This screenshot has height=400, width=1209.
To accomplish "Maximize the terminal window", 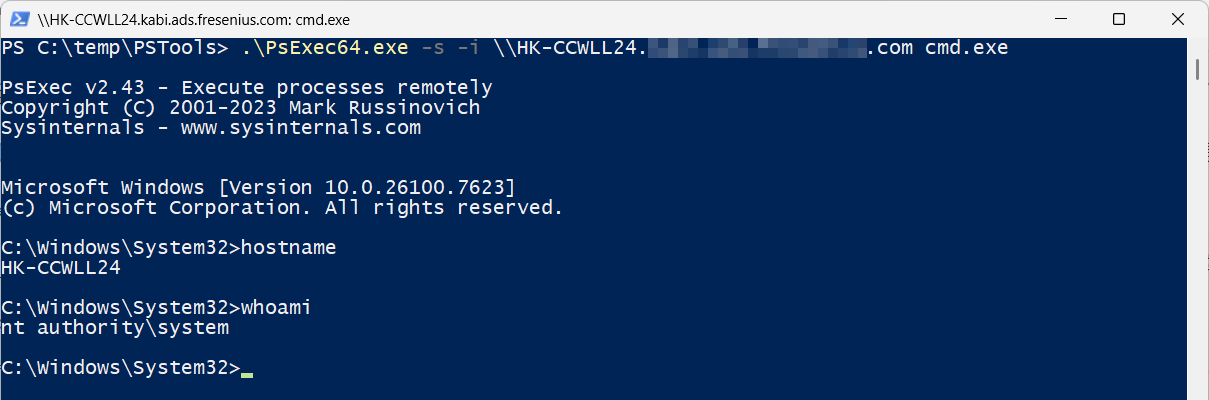I will [1119, 19].
